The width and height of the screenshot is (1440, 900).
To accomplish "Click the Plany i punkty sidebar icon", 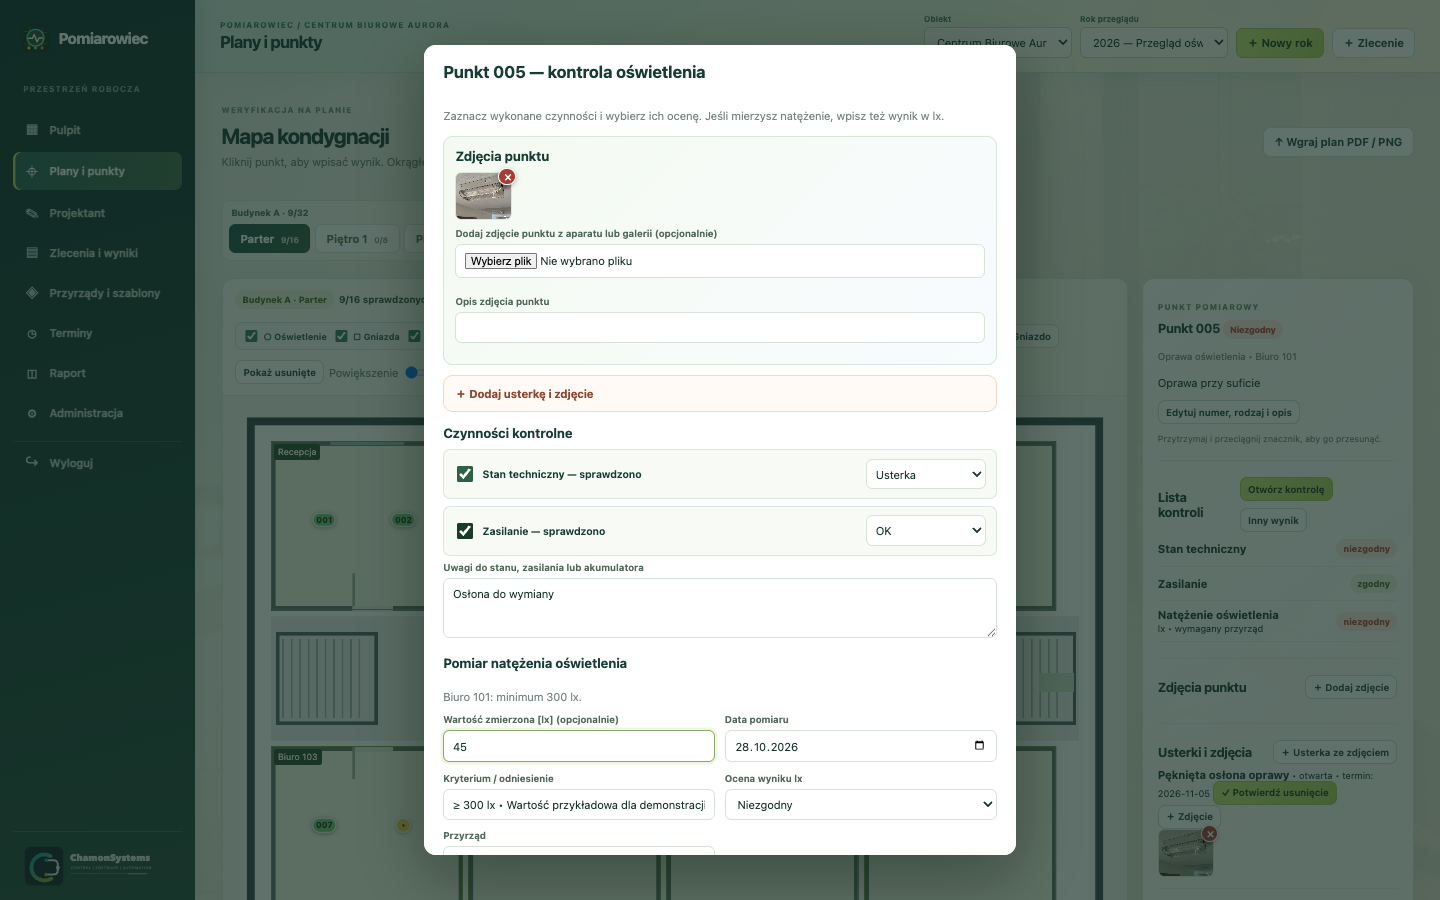I will (32, 171).
